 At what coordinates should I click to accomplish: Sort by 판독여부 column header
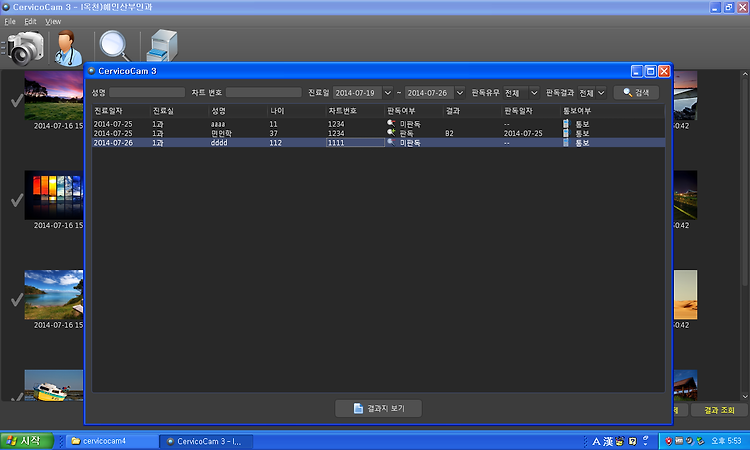[414, 111]
